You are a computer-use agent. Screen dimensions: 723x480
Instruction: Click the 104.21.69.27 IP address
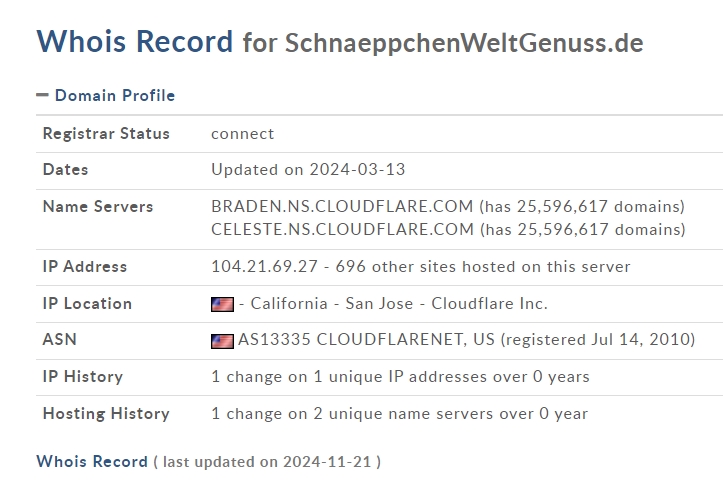coord(265,267)
